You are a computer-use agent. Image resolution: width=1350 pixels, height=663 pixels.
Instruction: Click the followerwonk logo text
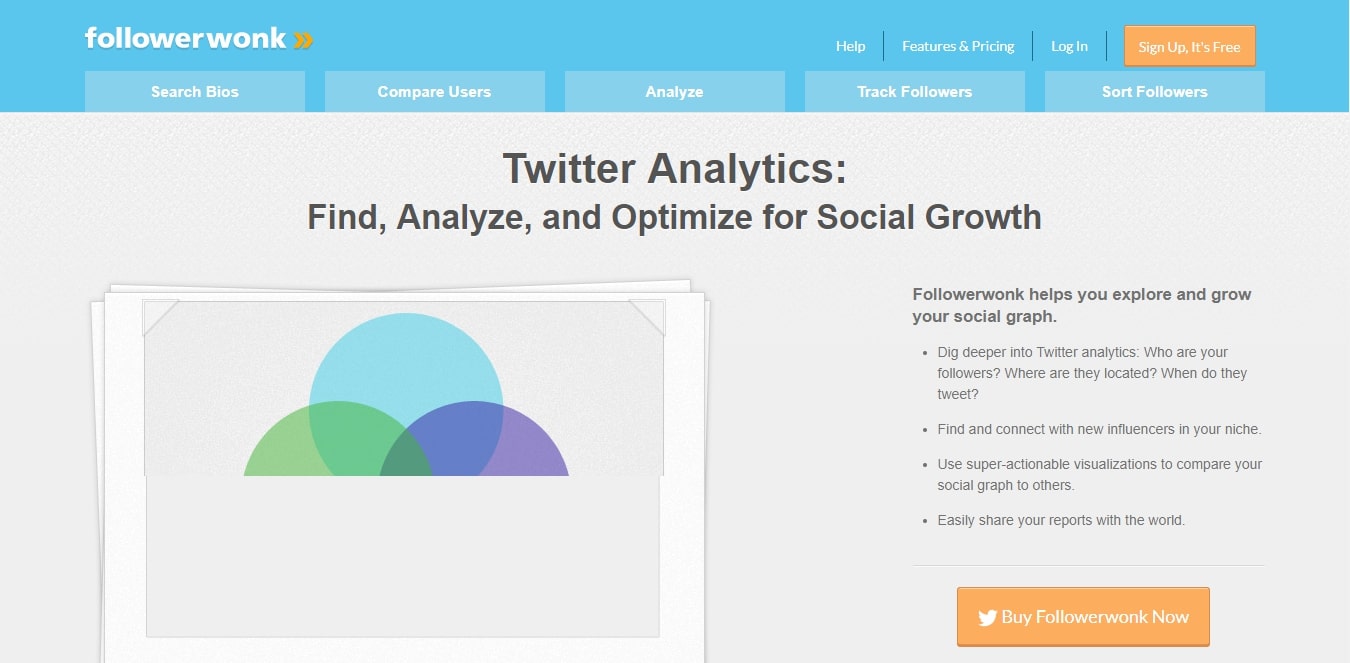tap(186, 39)
